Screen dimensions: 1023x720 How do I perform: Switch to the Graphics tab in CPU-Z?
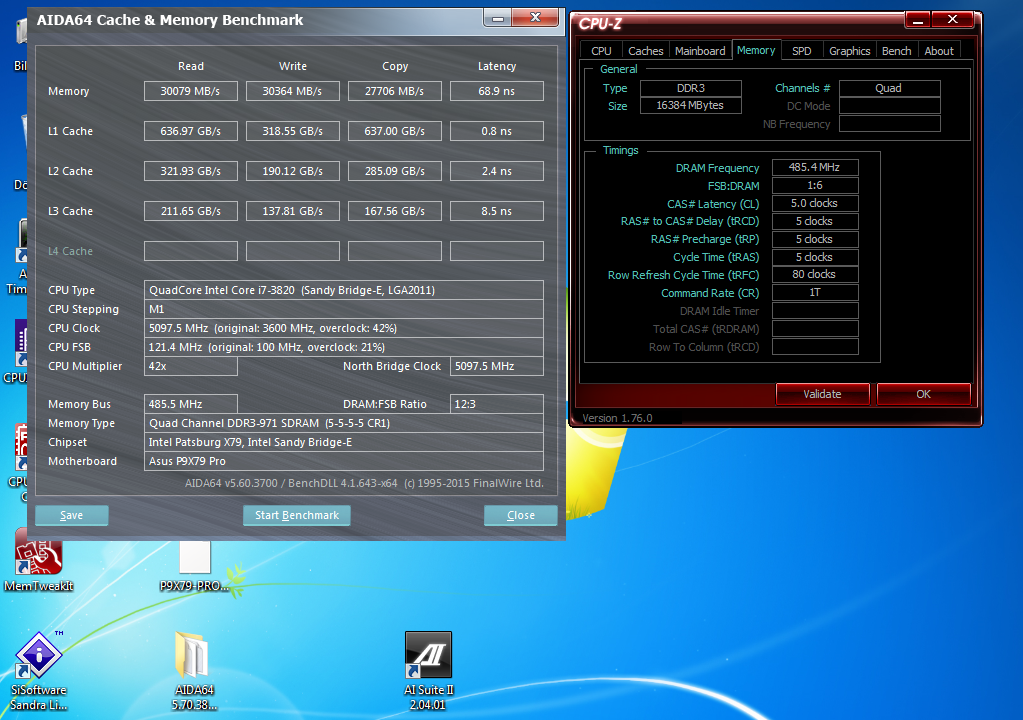click(x=849, y=51)
